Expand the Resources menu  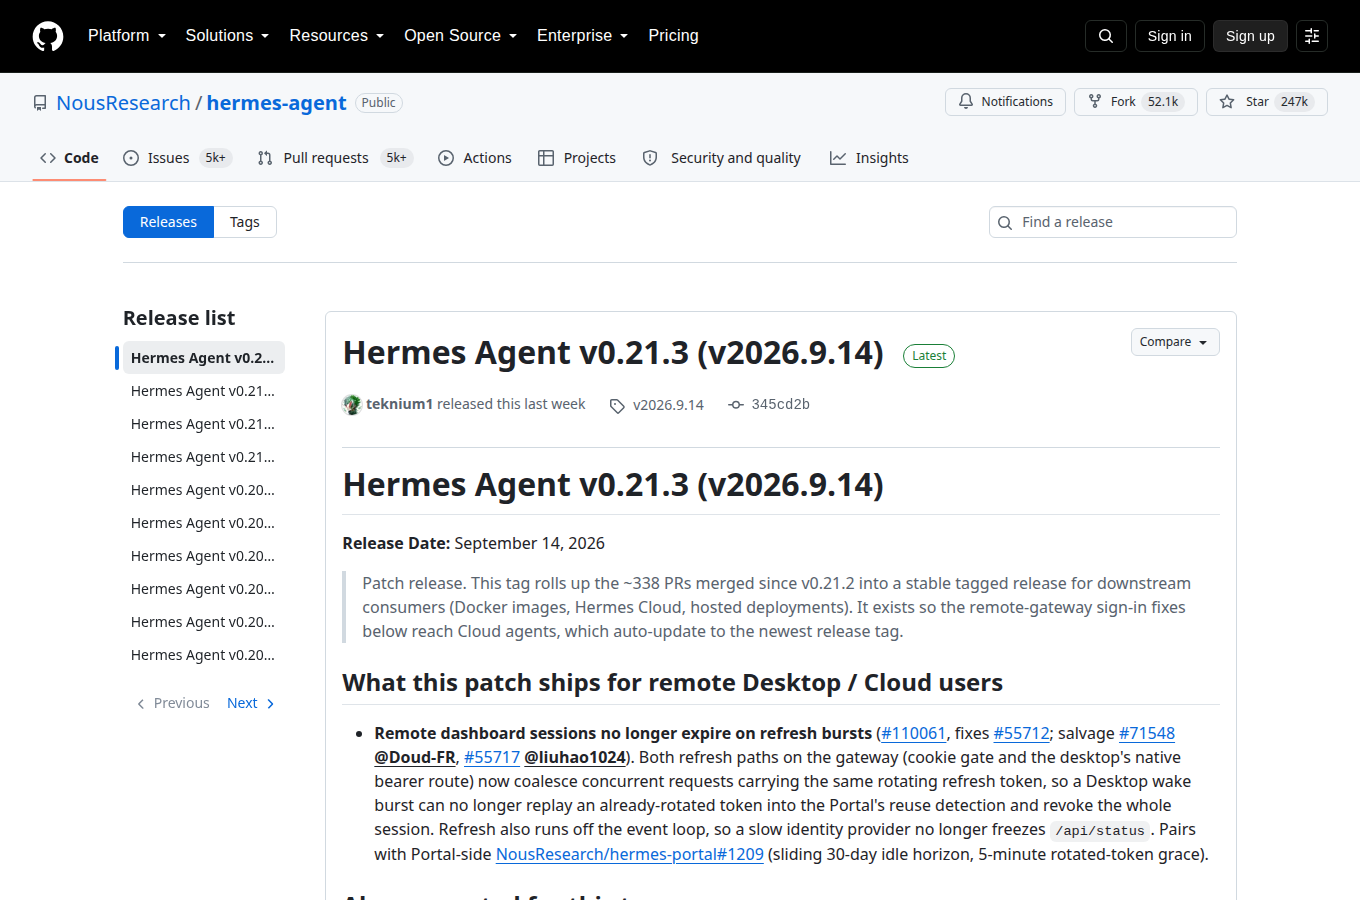coord(337,36)
